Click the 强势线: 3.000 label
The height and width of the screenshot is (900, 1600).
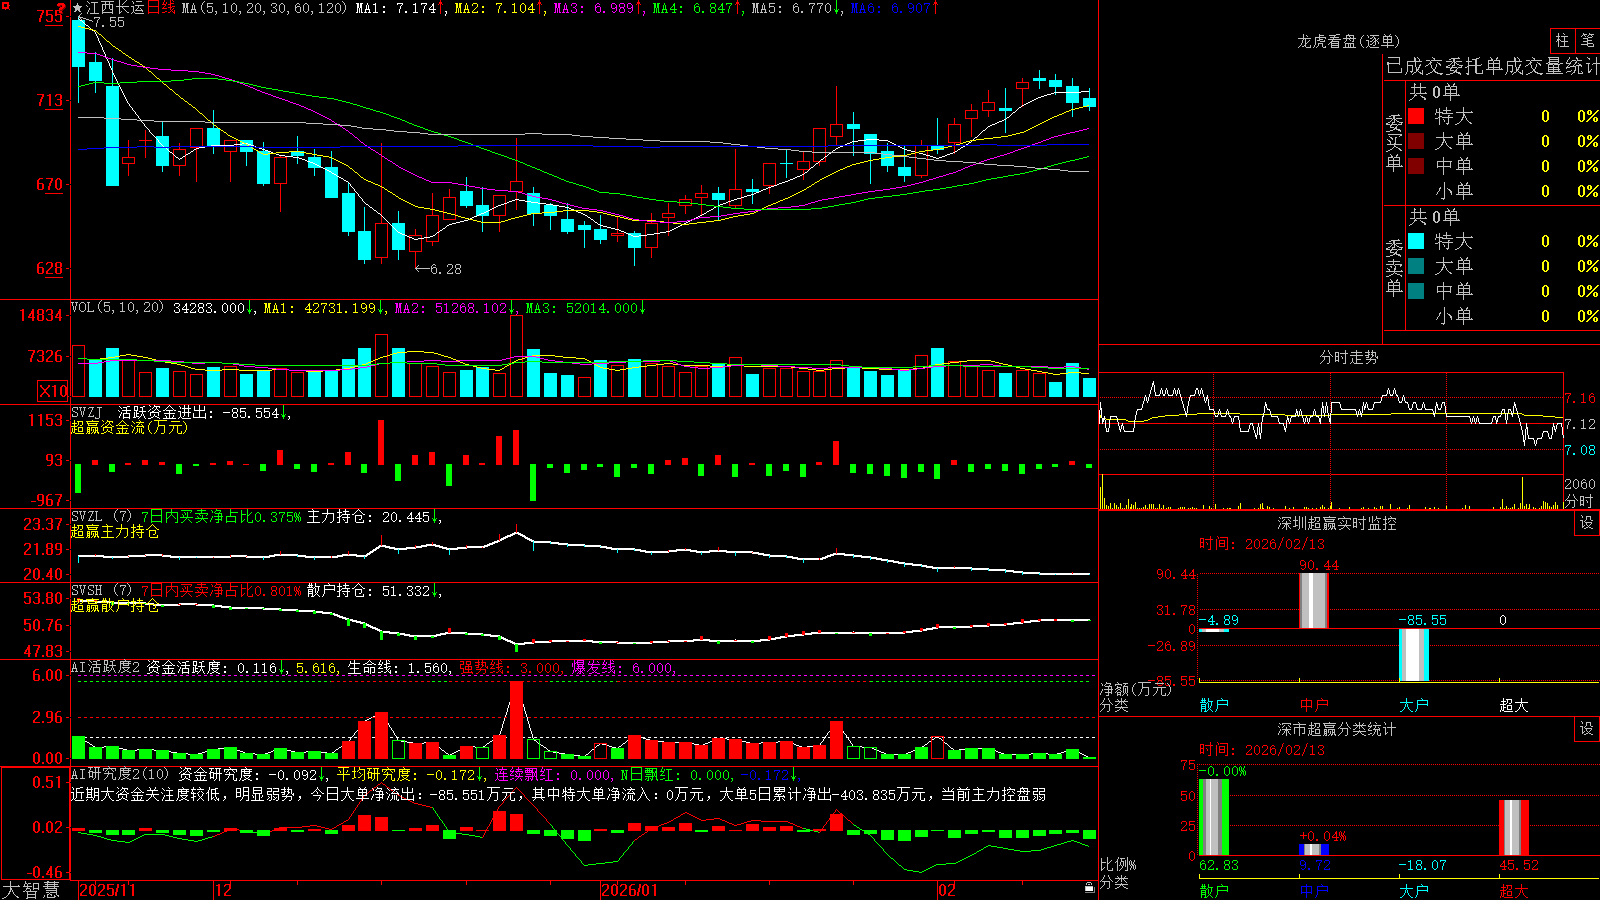(x=510, y=667)
